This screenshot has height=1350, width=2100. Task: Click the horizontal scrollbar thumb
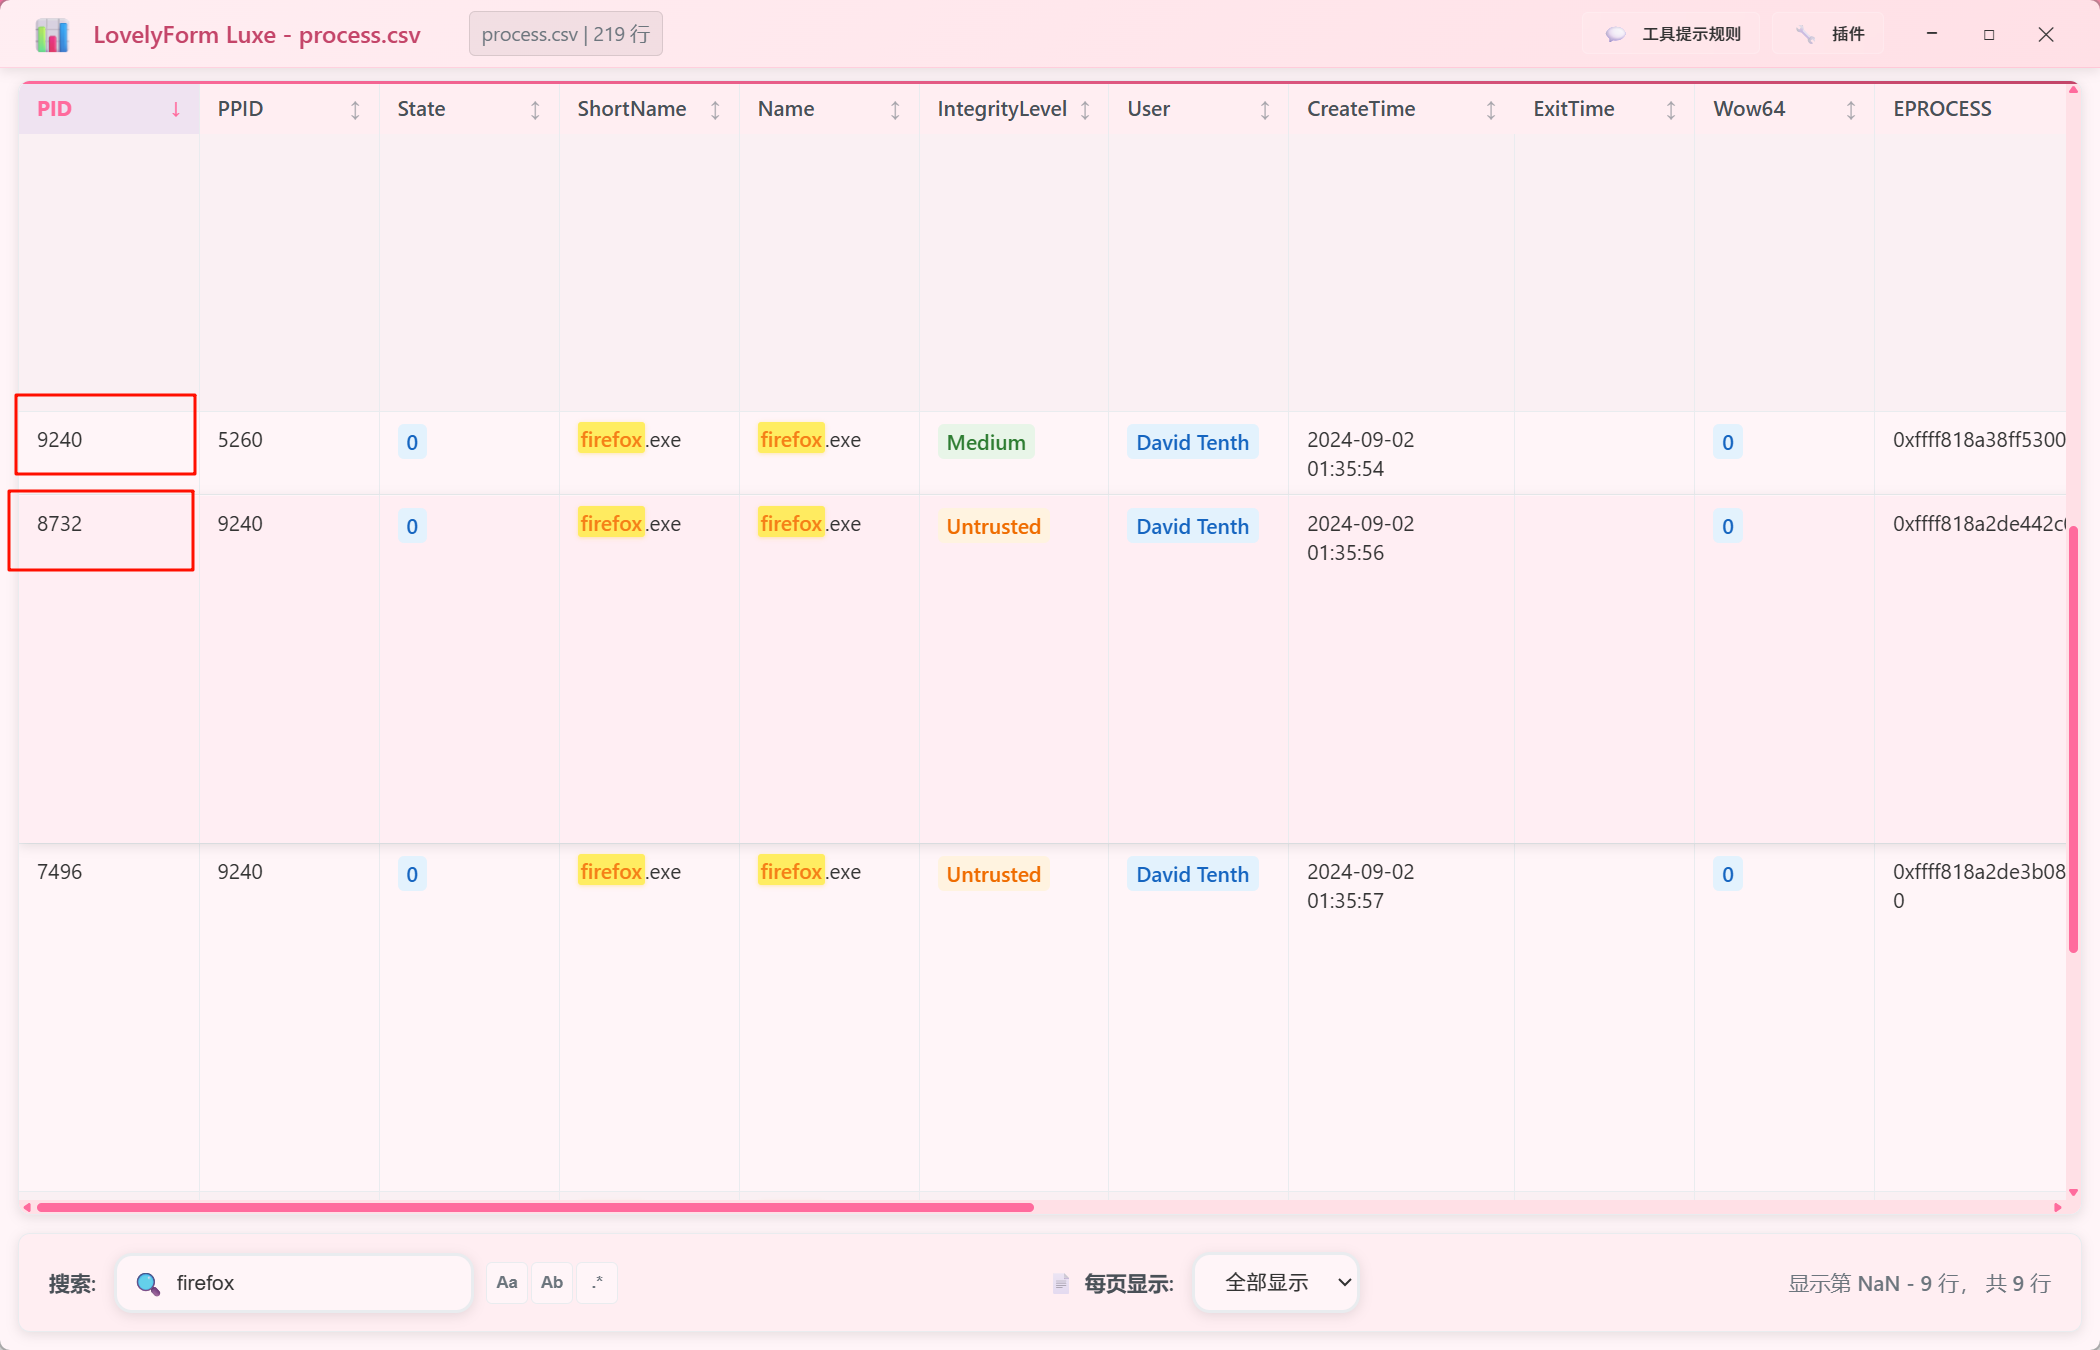(x=535, y=1208)
